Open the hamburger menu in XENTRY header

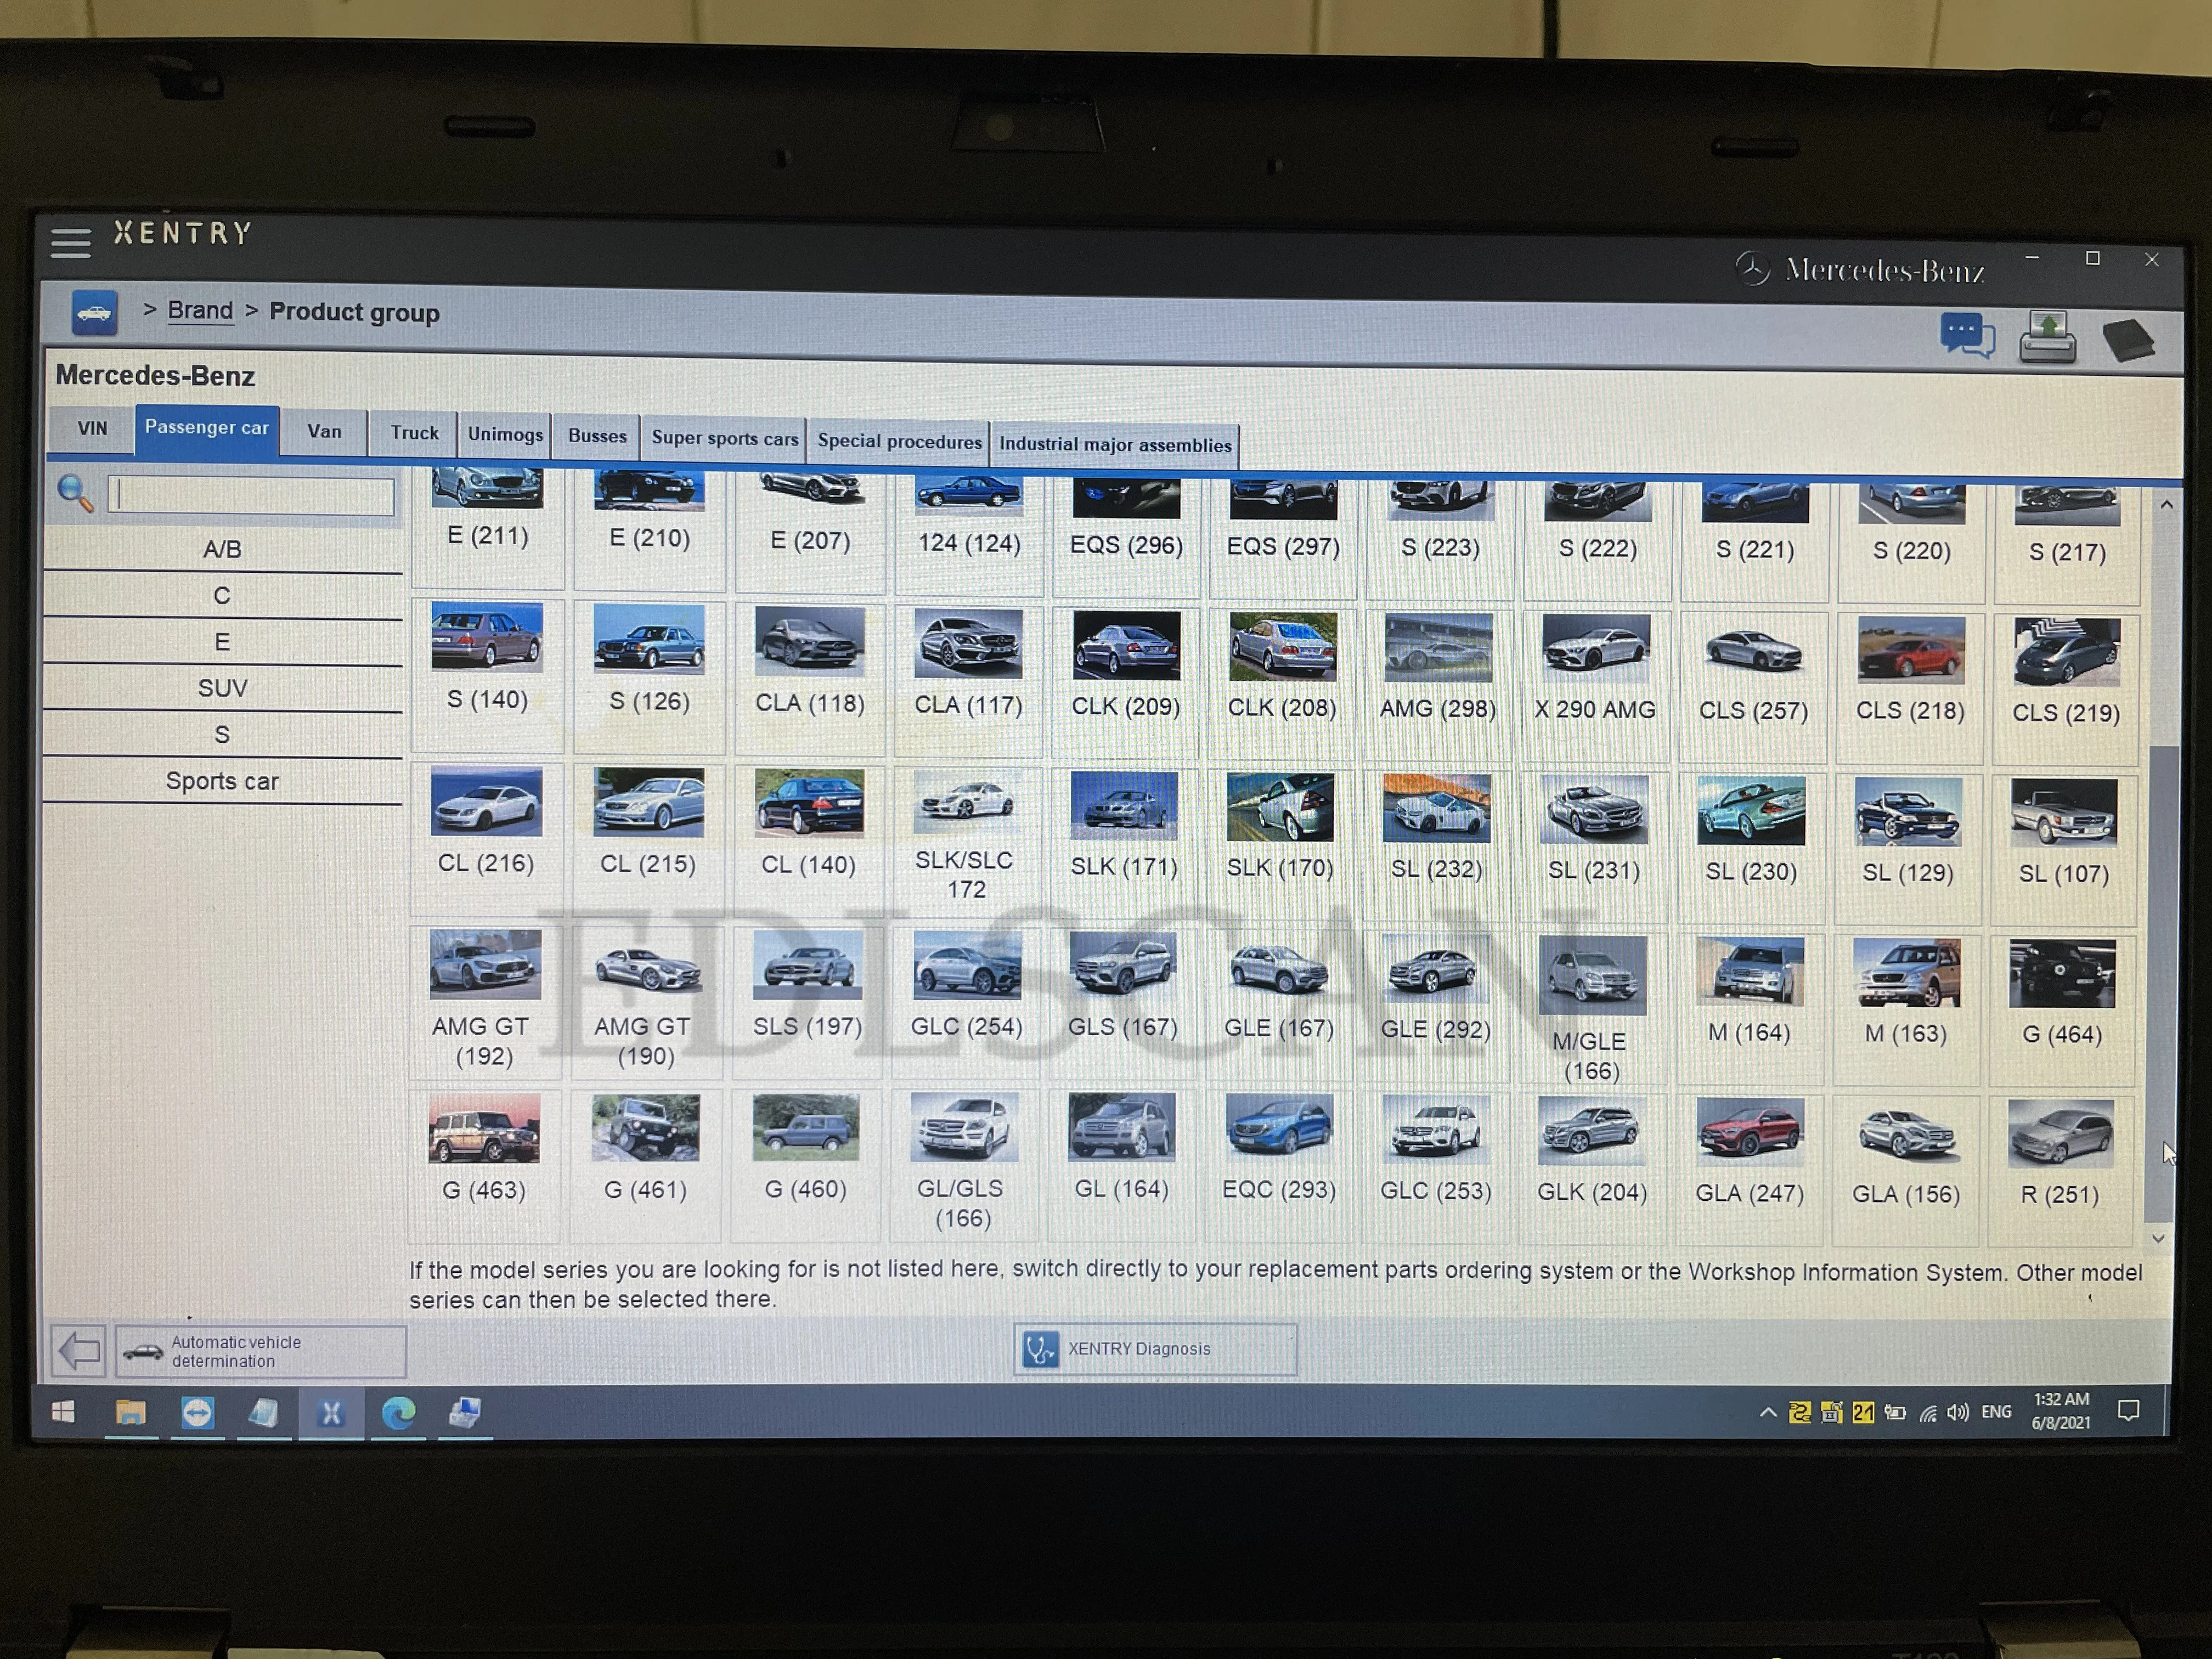[x=70, y=242]
